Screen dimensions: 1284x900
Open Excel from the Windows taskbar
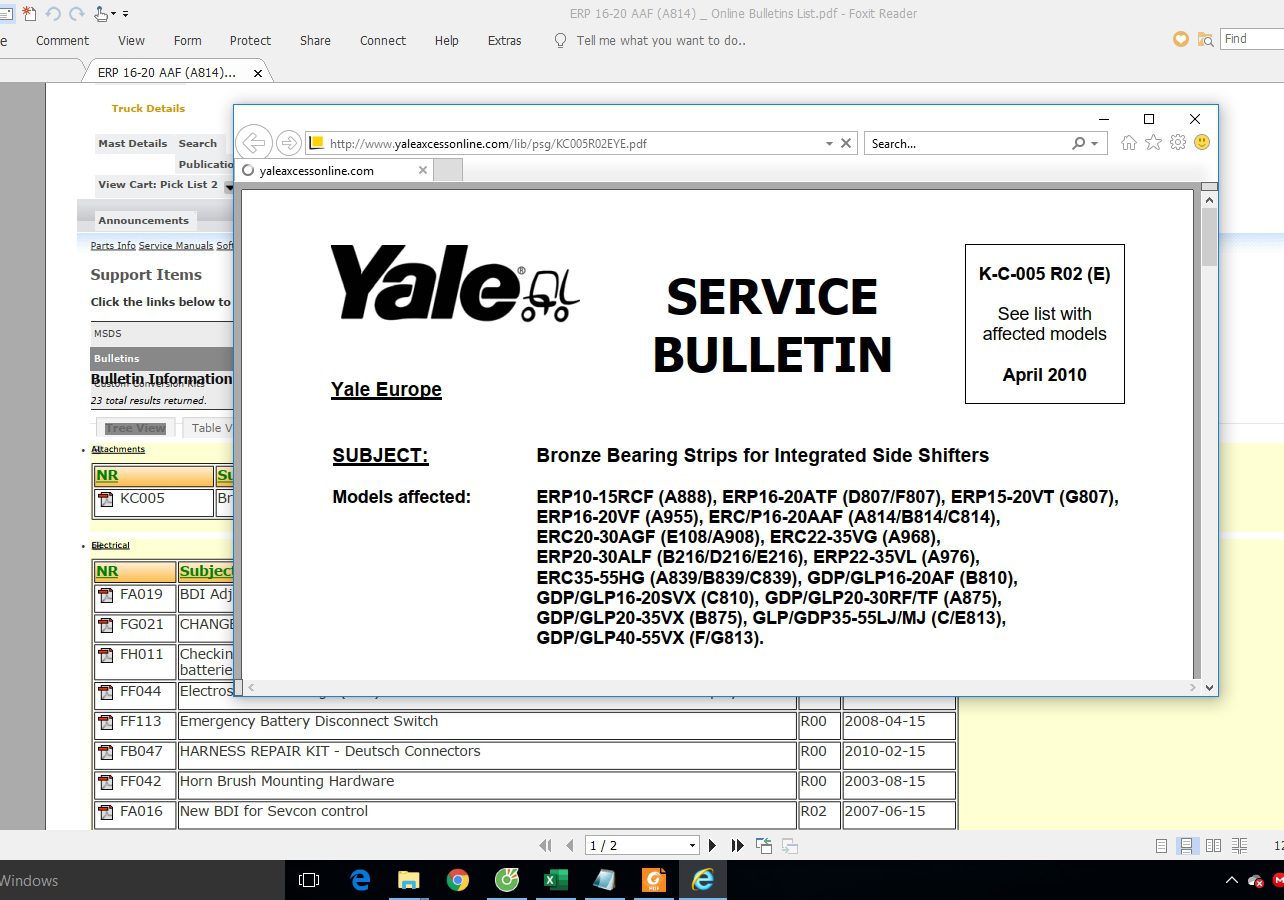pos(555,880)
